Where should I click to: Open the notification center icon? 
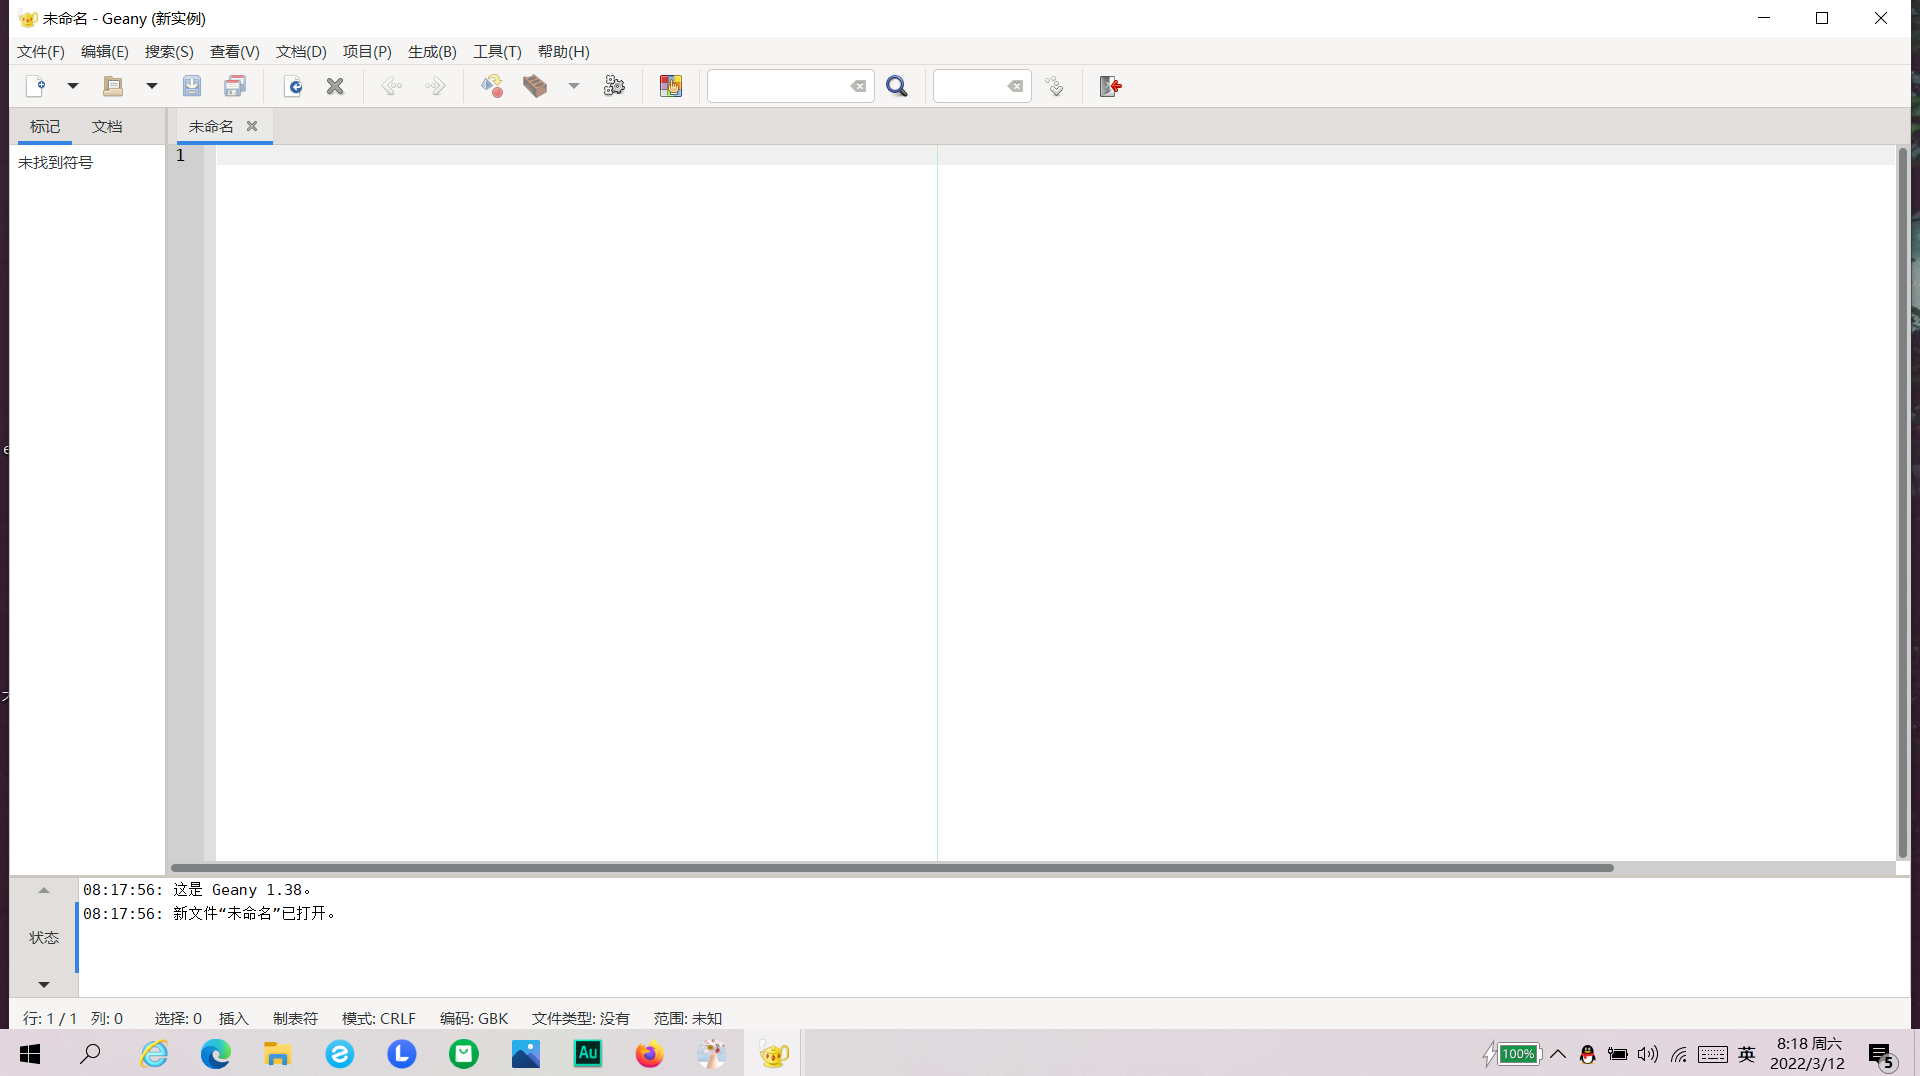(1882, 1055)
